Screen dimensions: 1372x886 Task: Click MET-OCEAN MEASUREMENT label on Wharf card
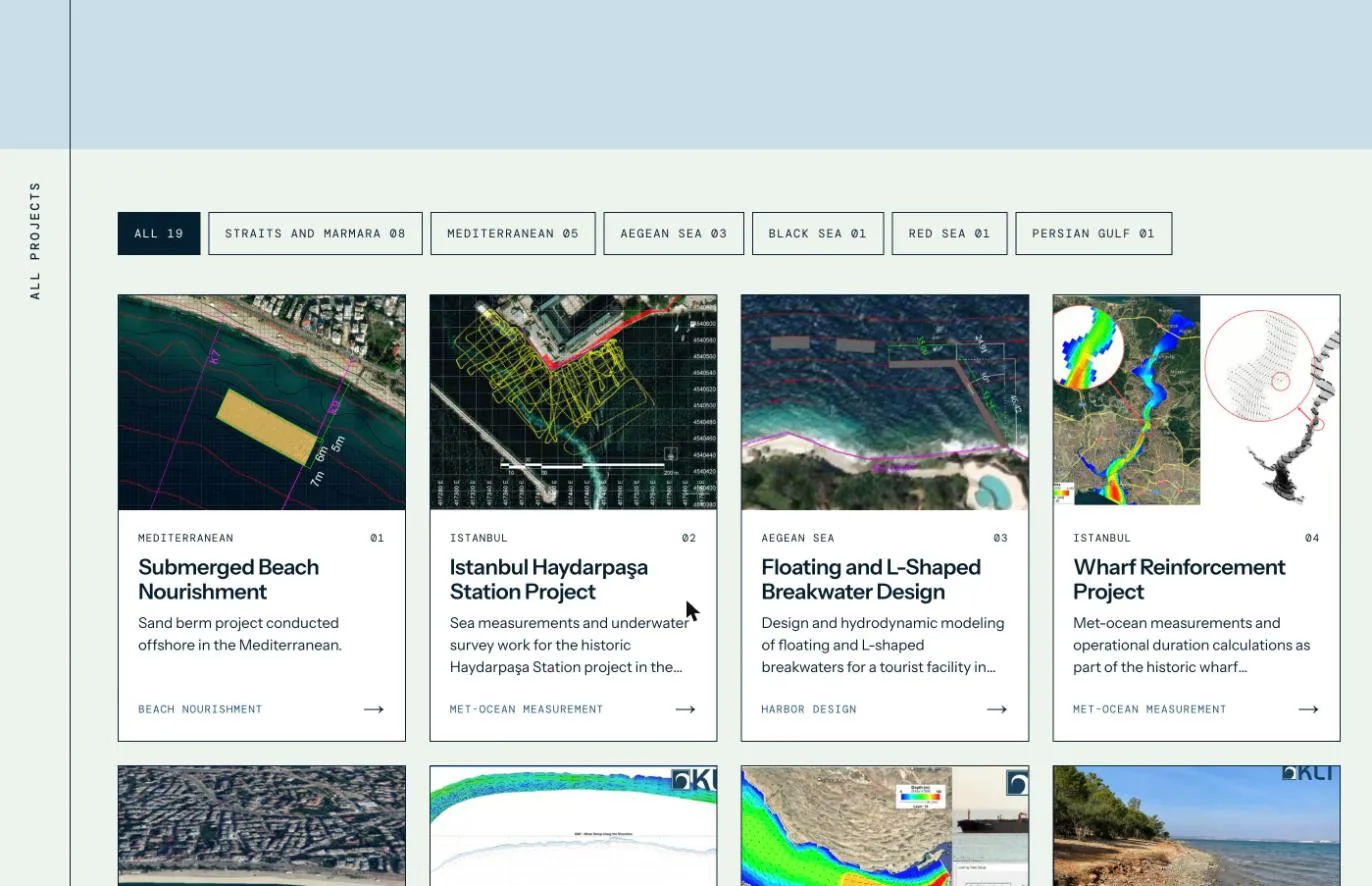pyautogui.click(x=1149, y=709)
